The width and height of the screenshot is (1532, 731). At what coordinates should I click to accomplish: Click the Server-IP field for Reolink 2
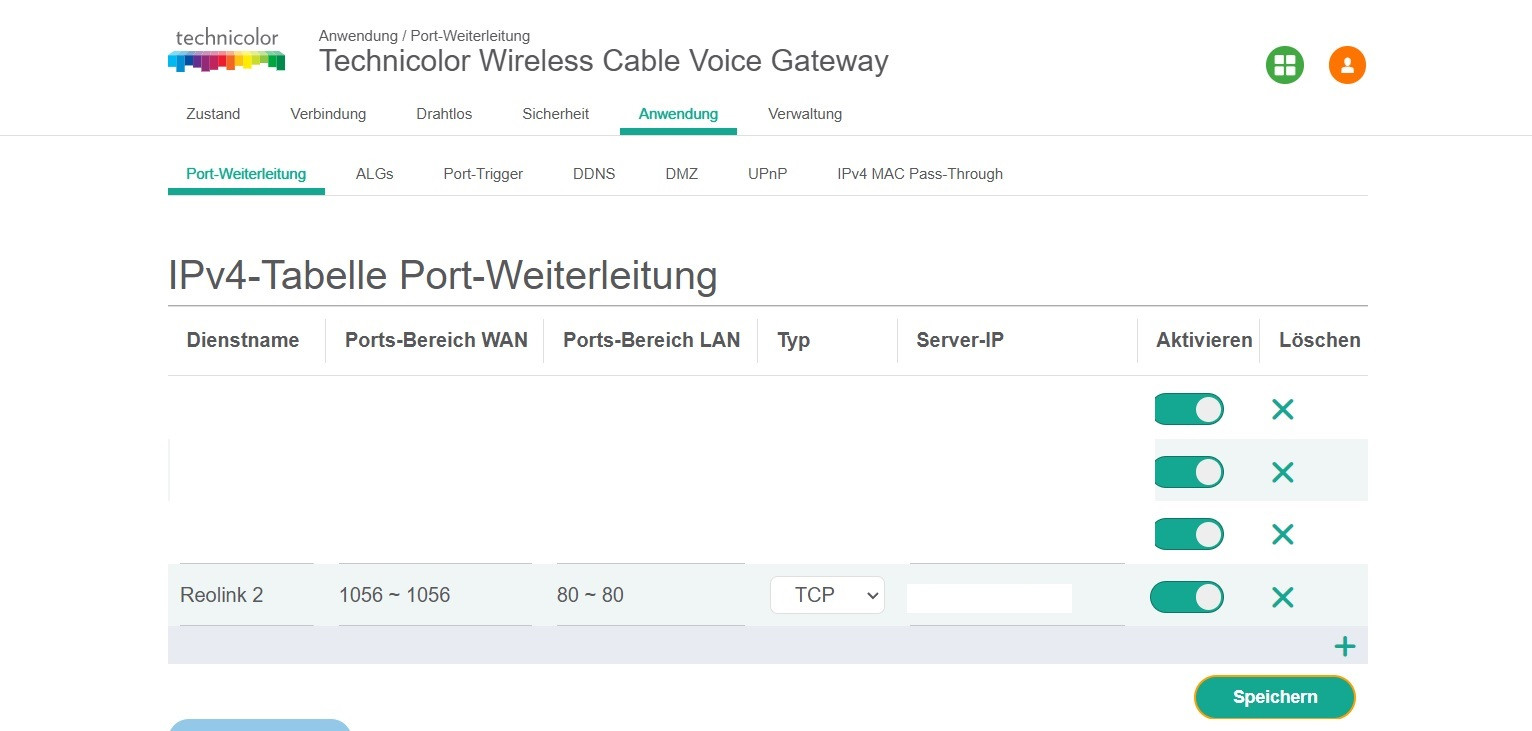[x=989, y=598]
